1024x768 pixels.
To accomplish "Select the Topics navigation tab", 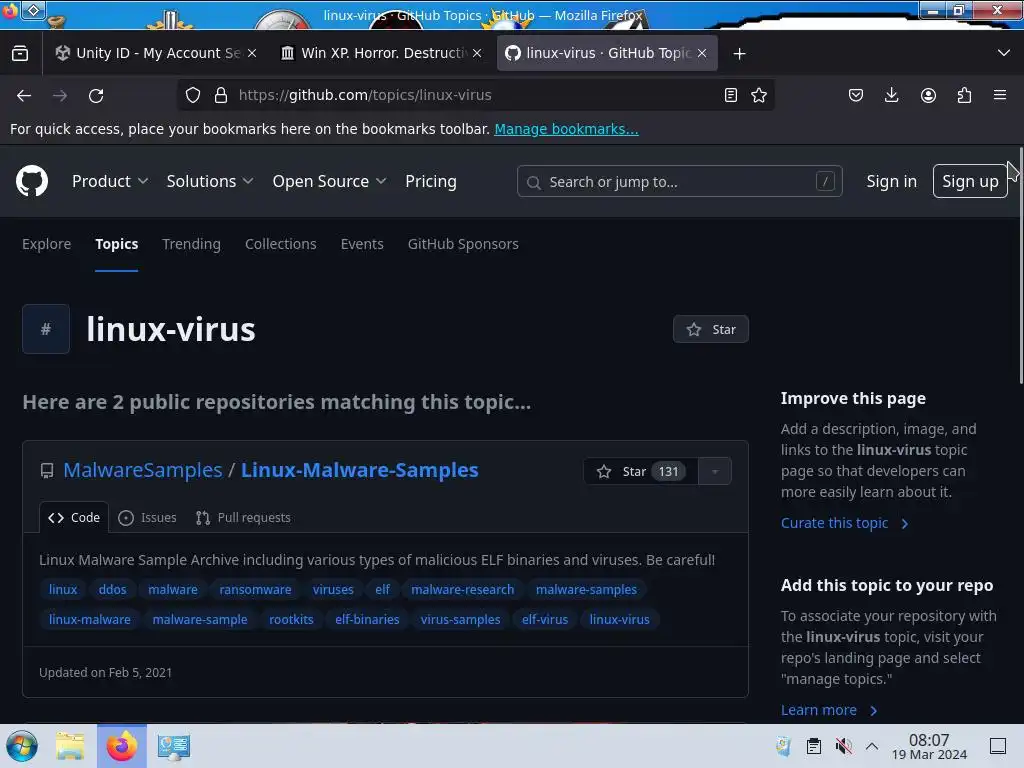I will [116, 244].
